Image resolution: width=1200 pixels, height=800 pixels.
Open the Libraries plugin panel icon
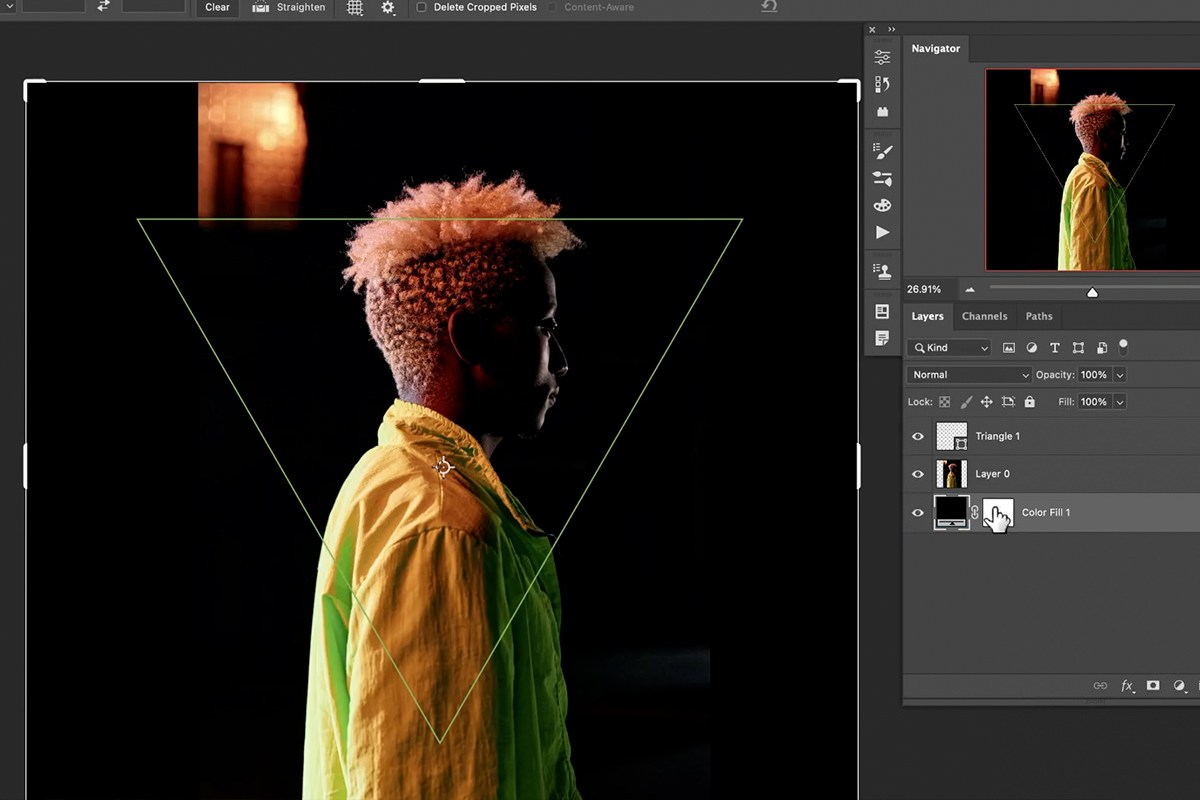click(882, 112)
